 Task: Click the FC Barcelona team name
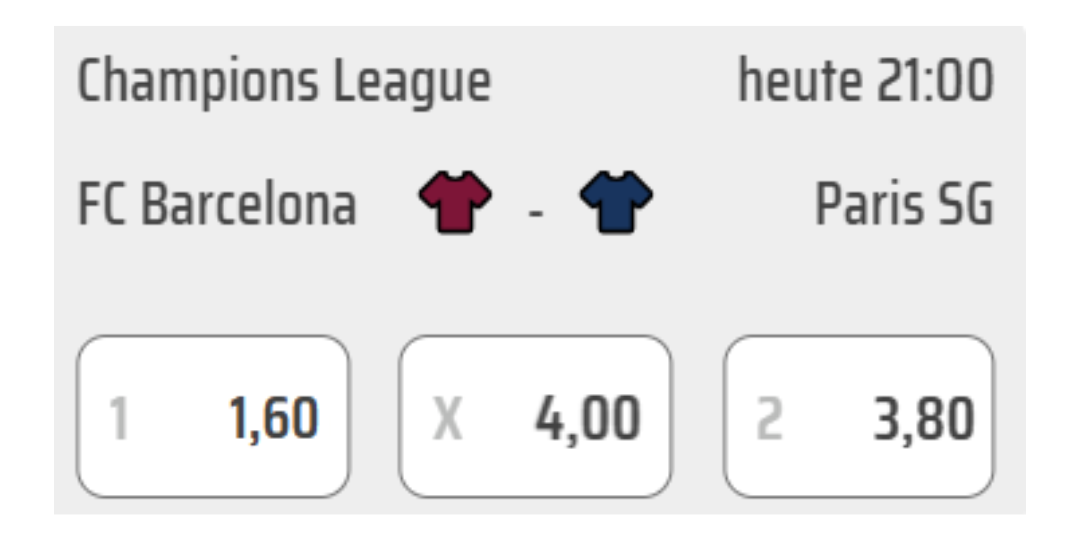tap(217, 206)
